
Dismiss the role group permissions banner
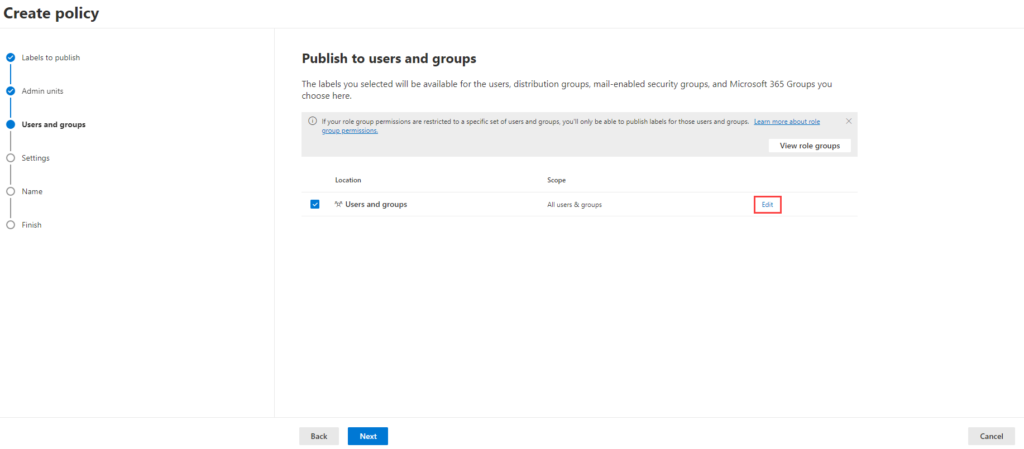(849, 121)
